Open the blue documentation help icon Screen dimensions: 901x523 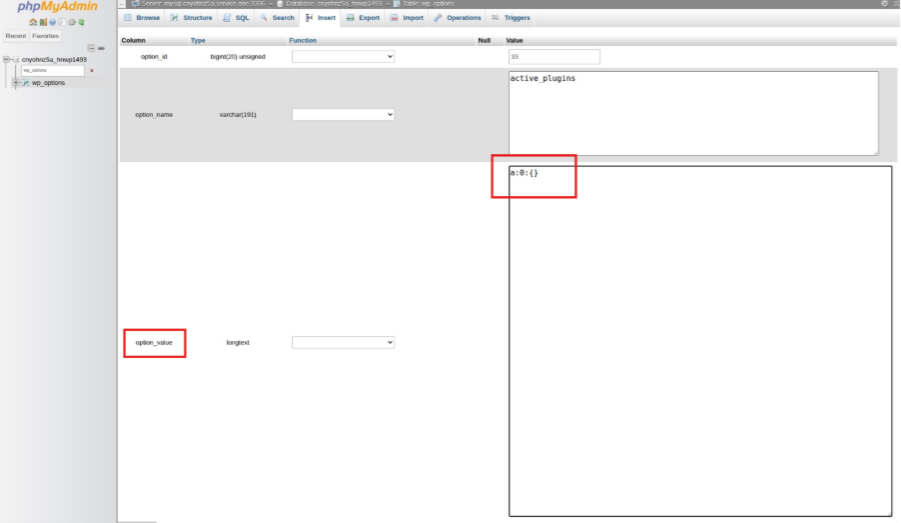click(x=52, y=22)
